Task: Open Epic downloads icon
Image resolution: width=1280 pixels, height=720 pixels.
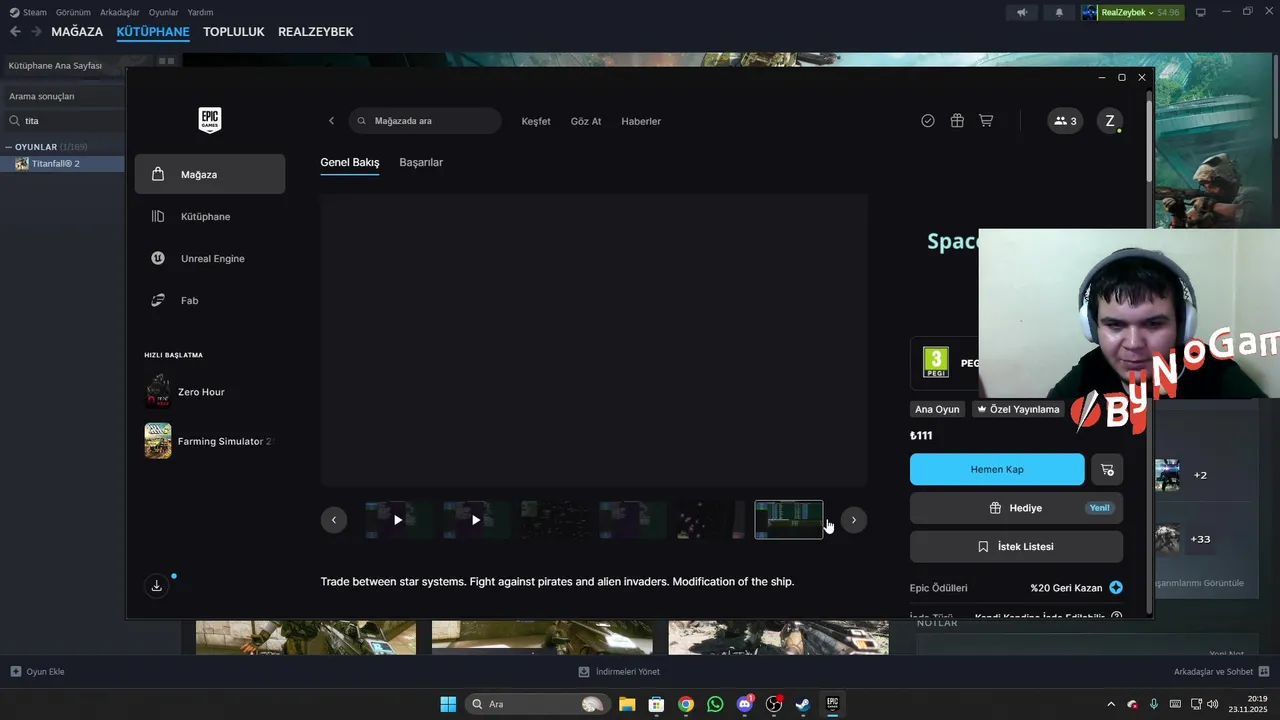Action: [156, 586]
